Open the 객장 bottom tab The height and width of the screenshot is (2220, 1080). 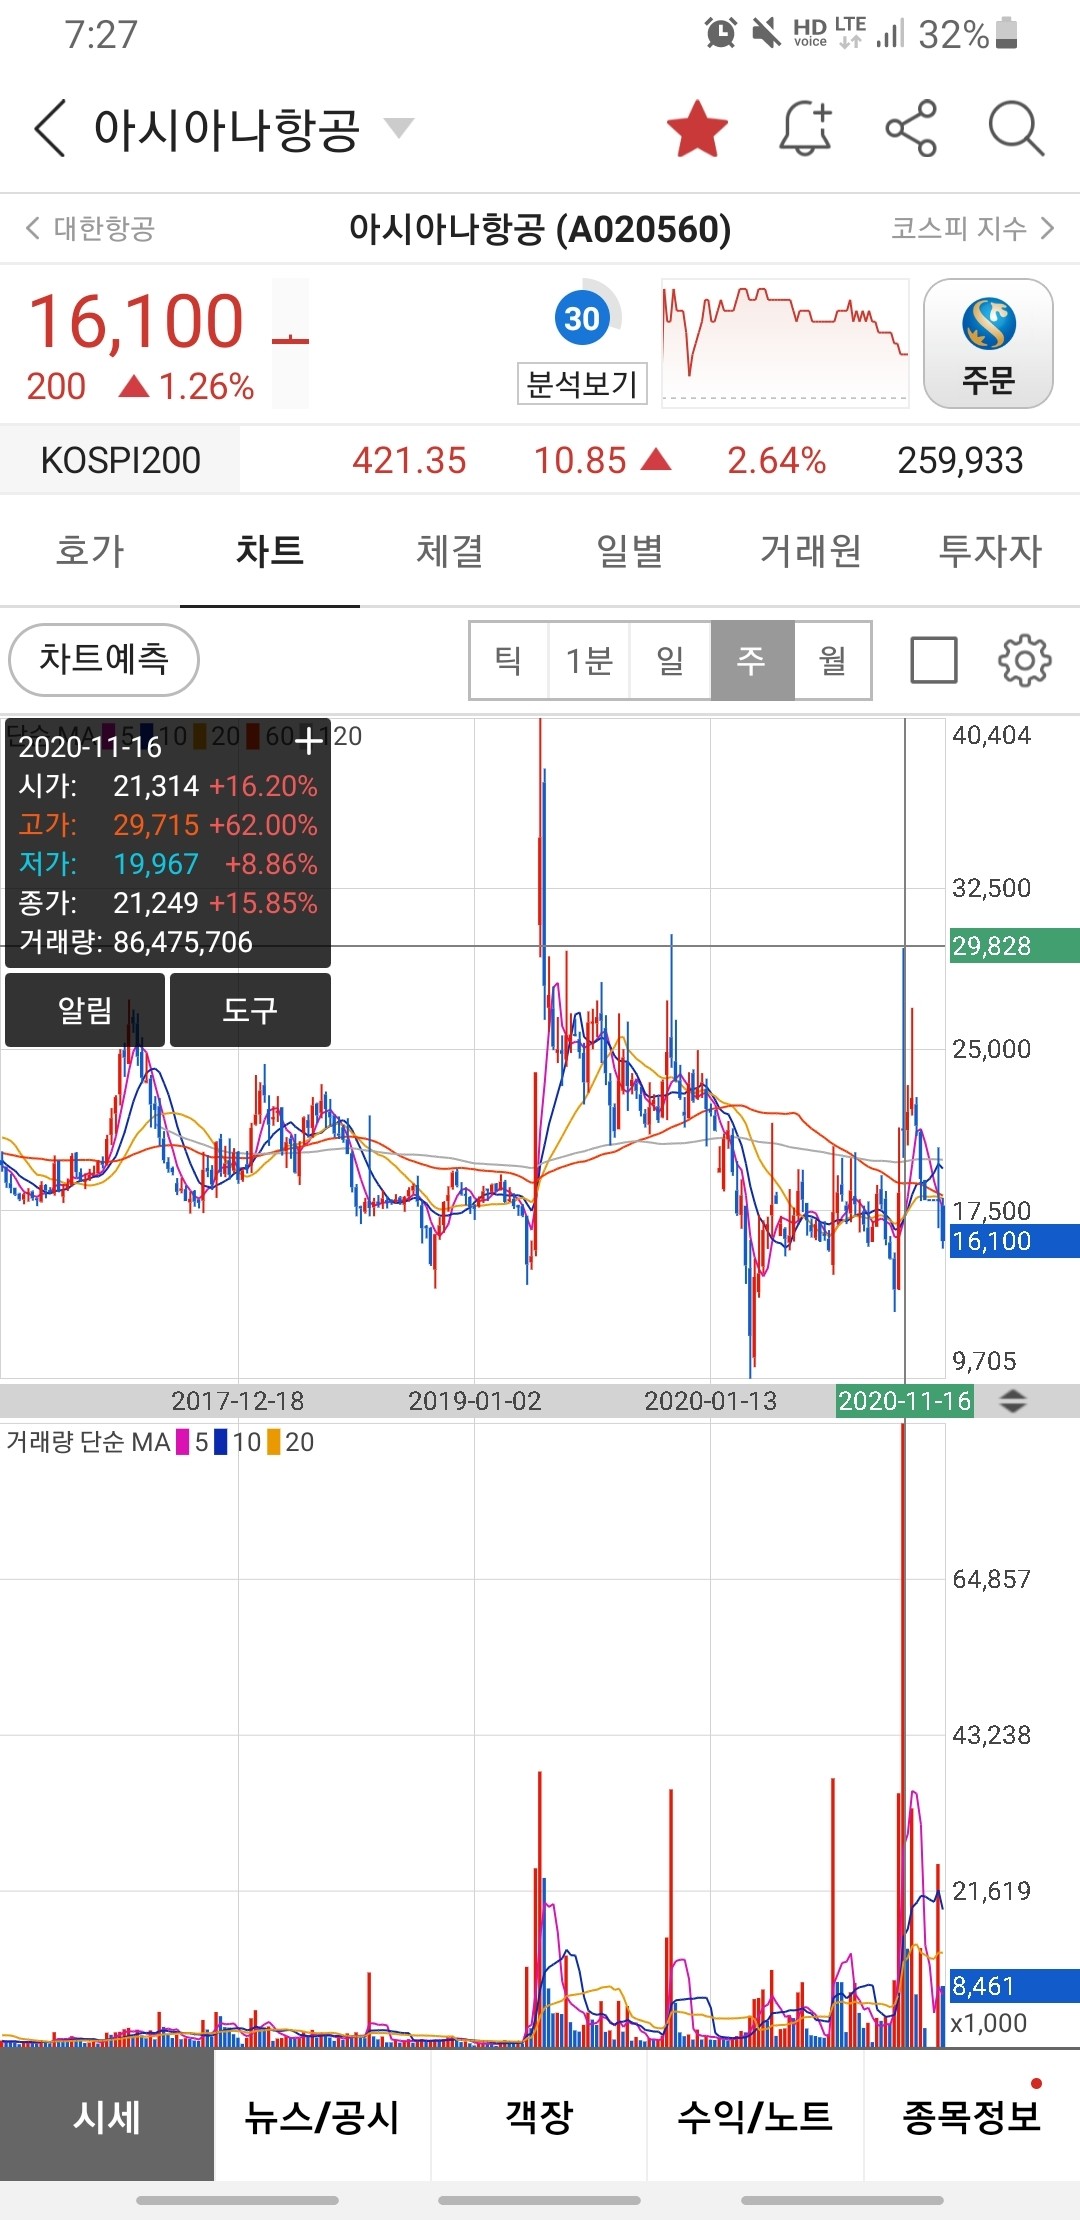539,2115
